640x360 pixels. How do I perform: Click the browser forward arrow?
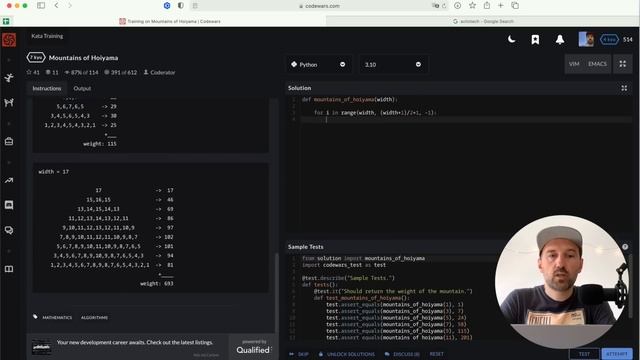click(x=70, y=6)
